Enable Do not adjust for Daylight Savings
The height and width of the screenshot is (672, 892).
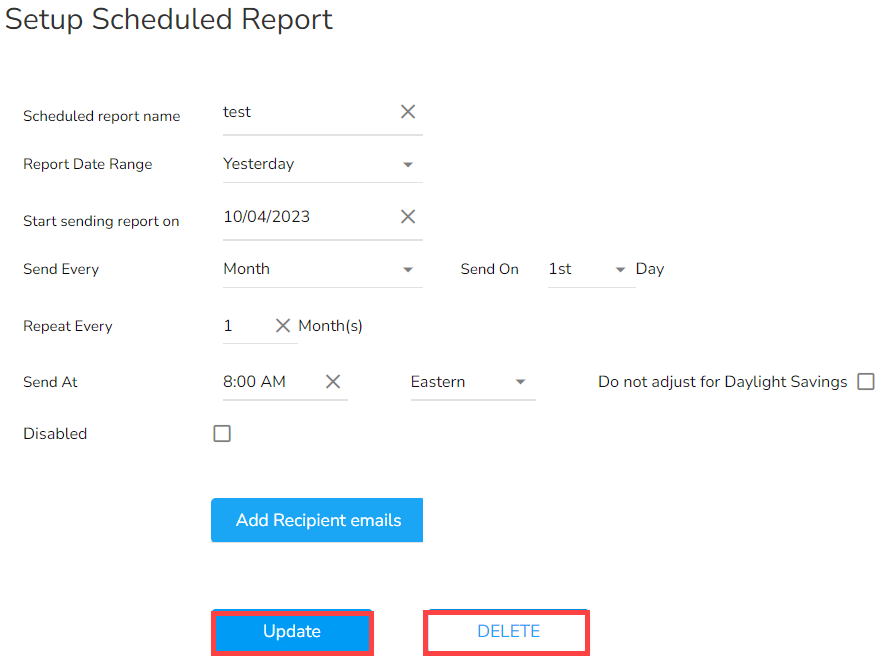[866, 382]
